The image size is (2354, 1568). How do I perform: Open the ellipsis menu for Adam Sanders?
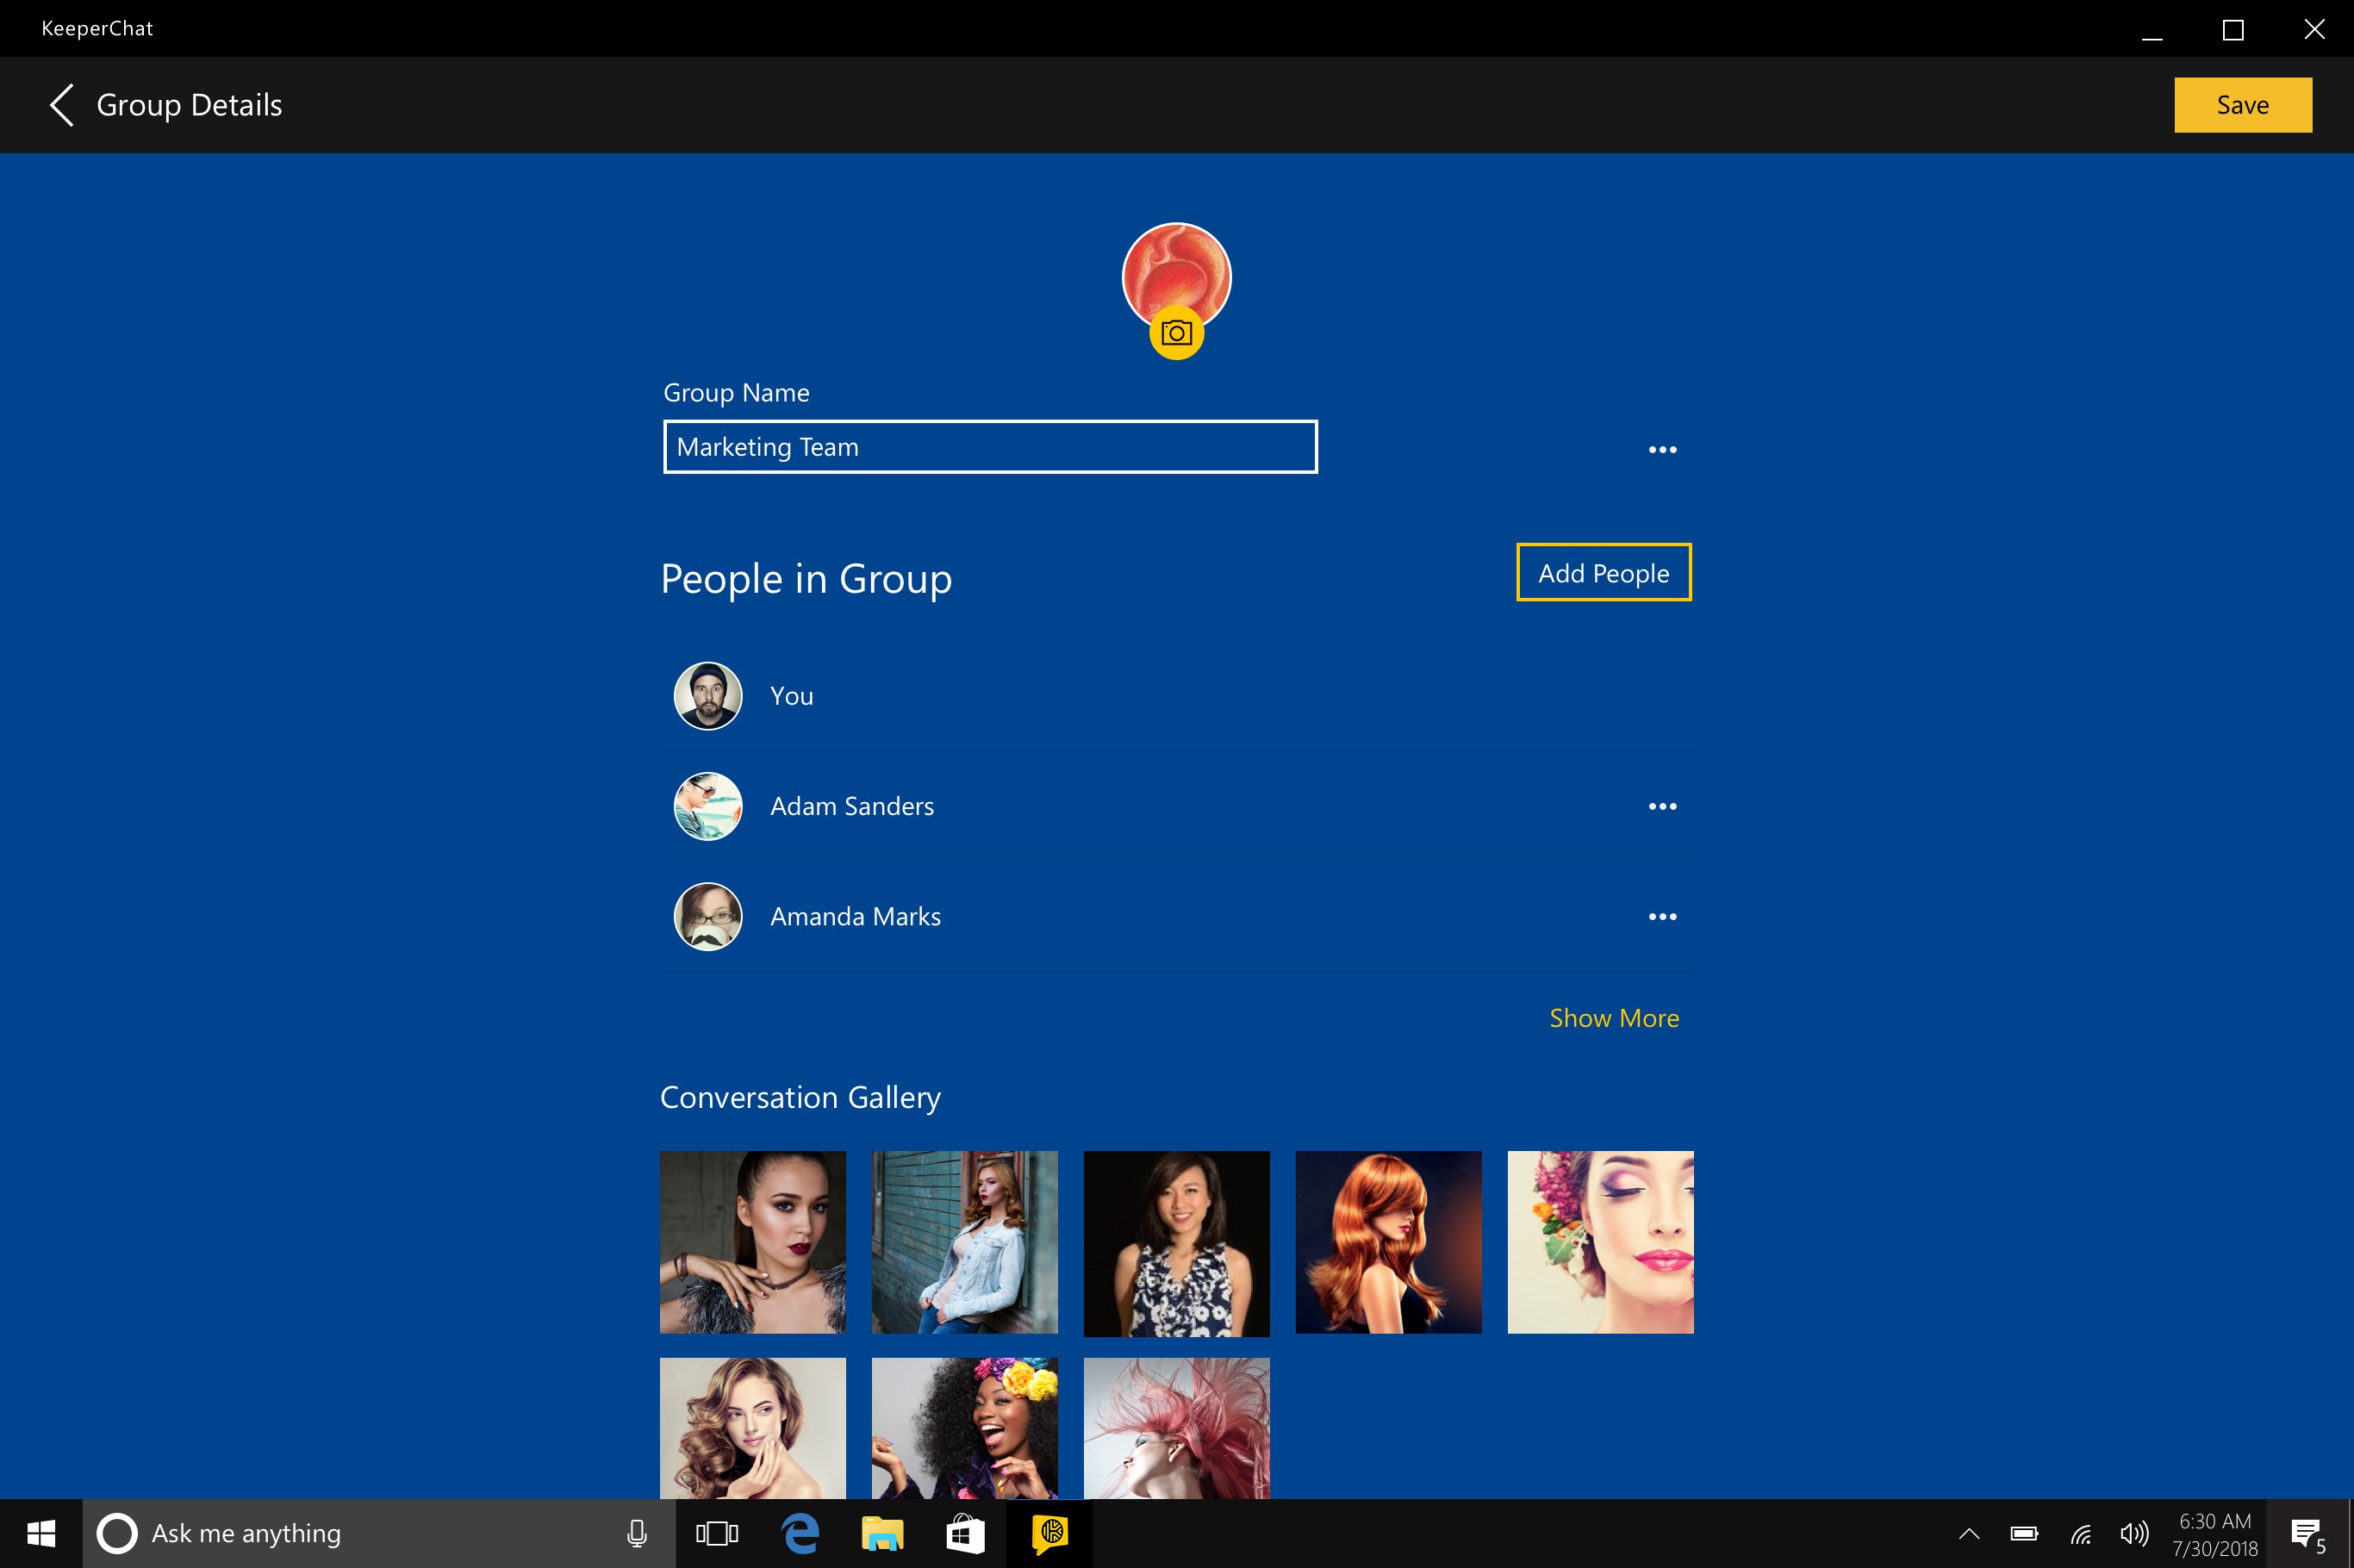pyautogui.click(x=1662, y=806)
